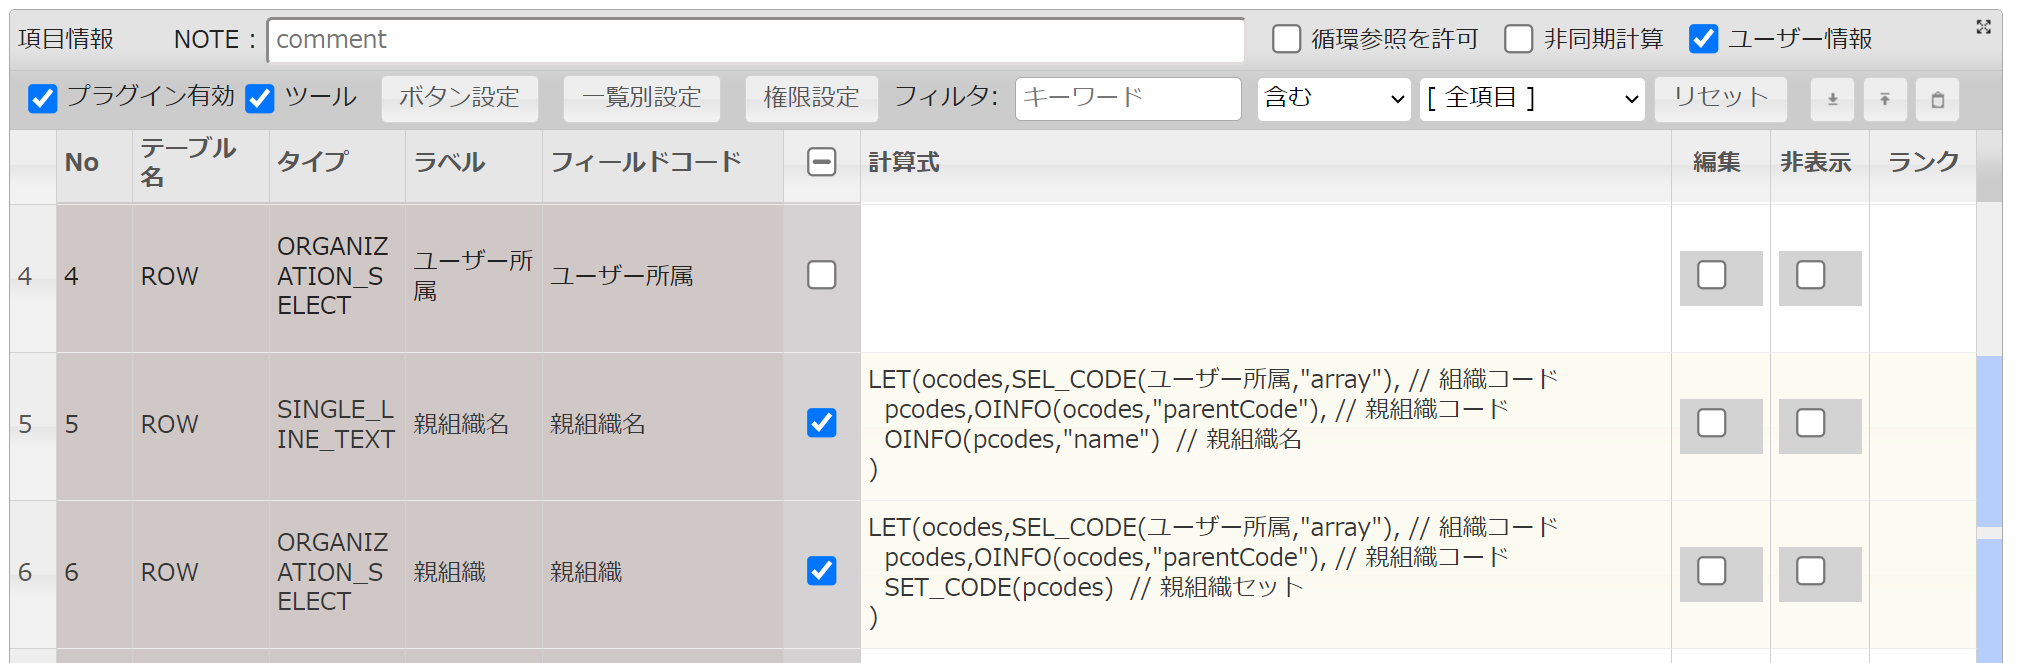Click the 計算式 column header
The width and height of the screenshot is (2018, 663).
[1265, 167]
